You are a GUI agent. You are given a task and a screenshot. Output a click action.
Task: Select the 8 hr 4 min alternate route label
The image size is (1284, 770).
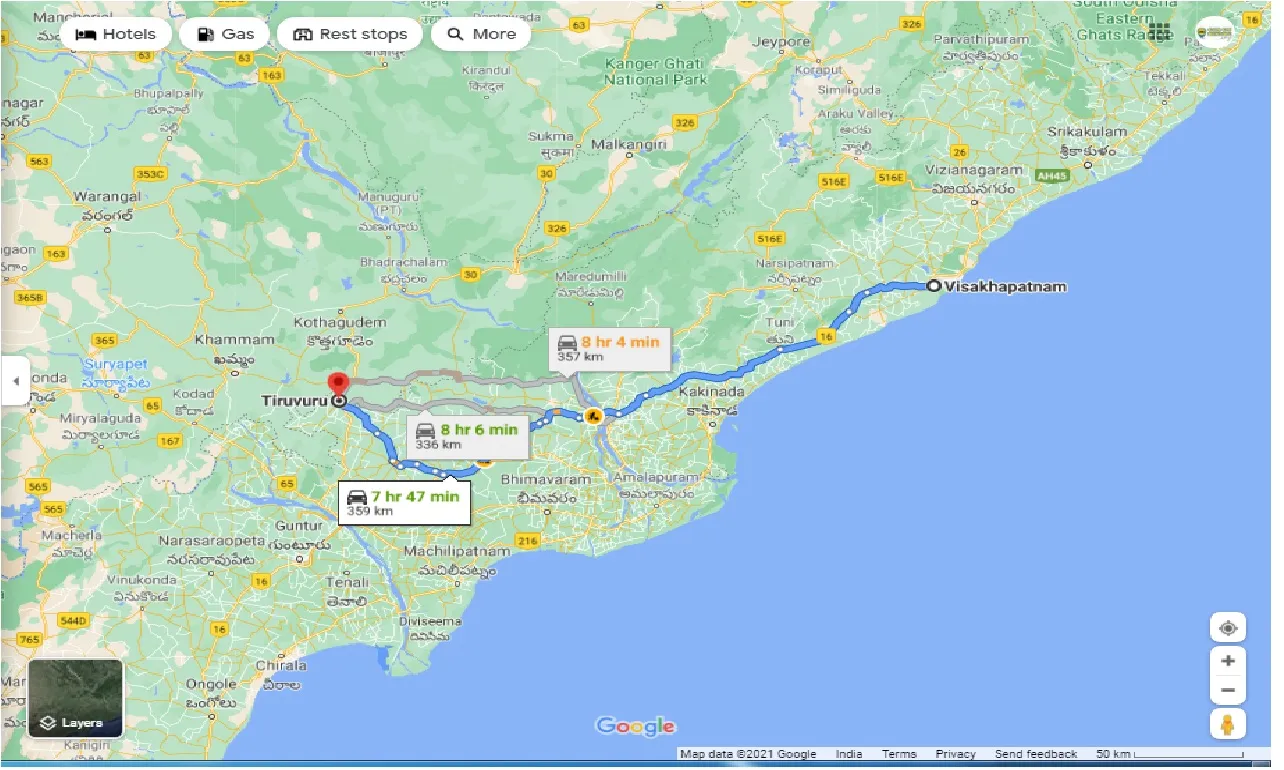tap(610, 348)
